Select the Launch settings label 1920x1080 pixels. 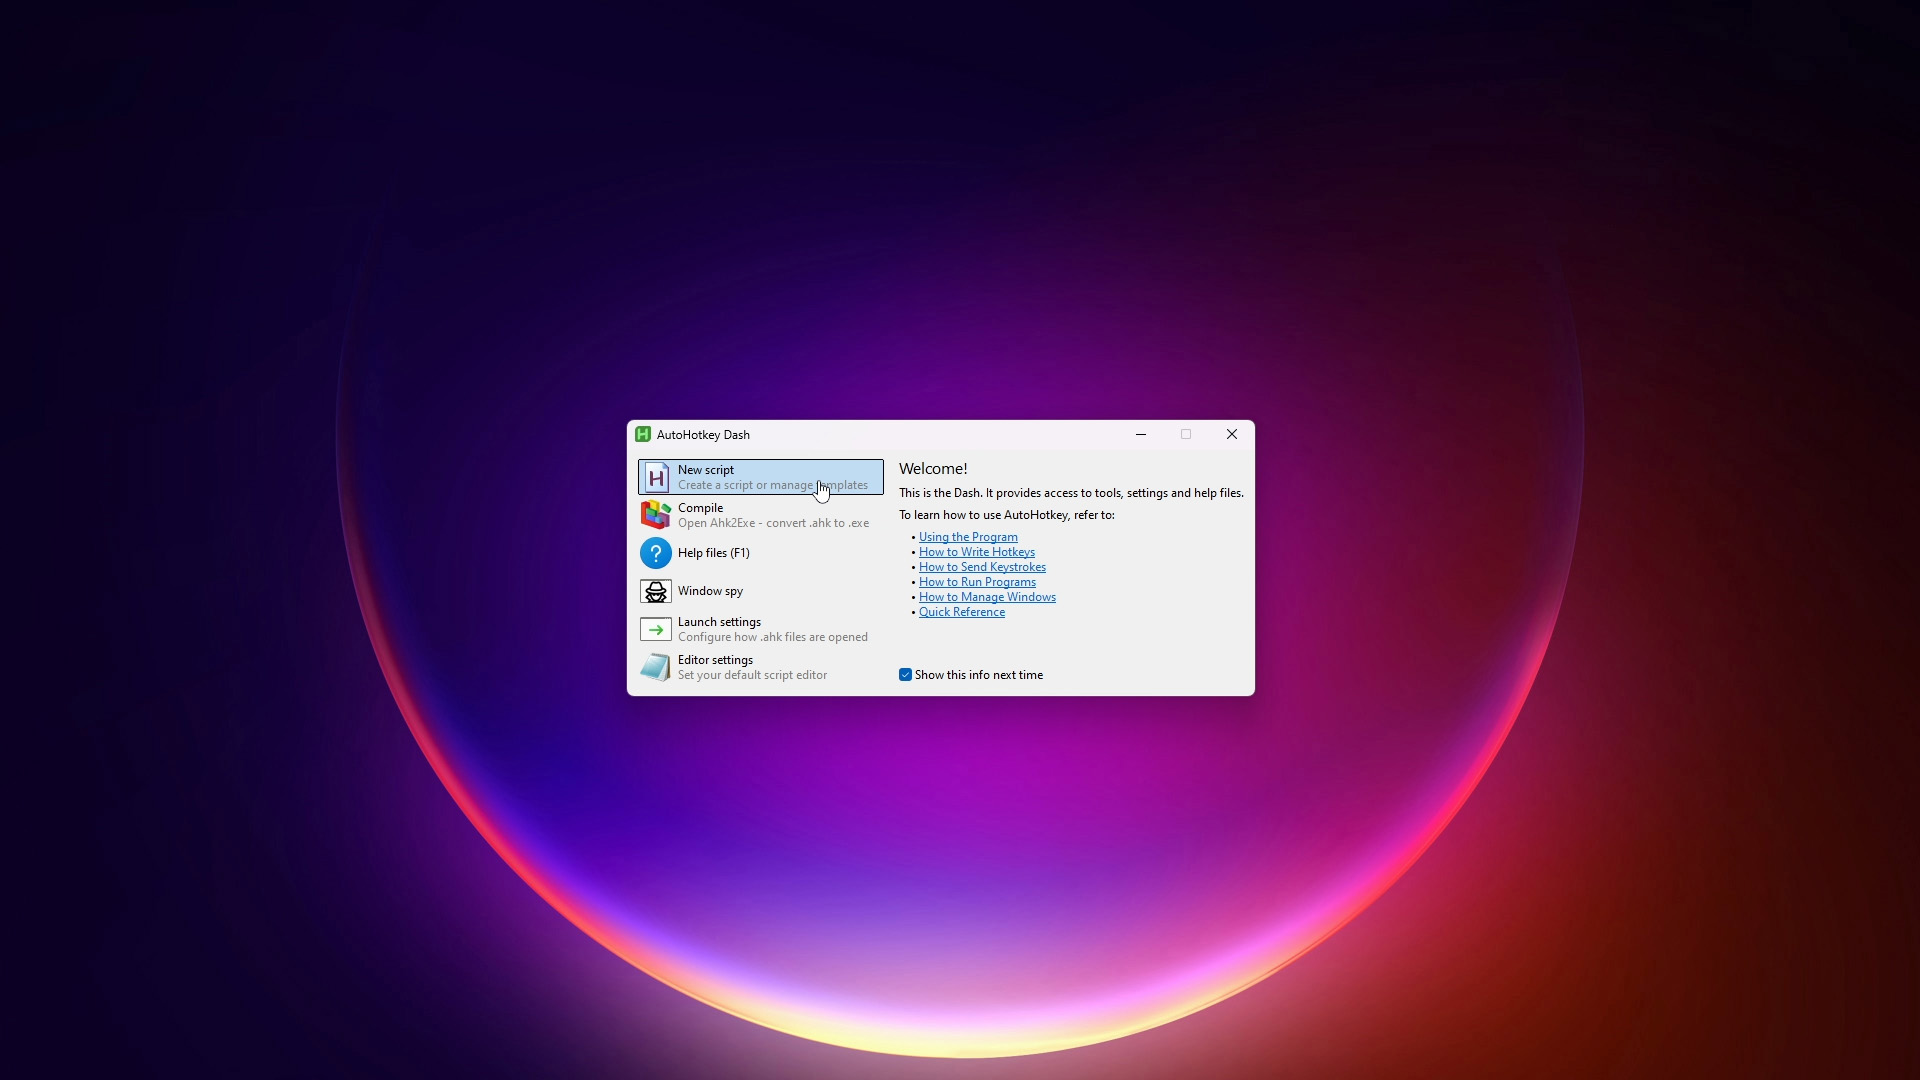tap(719, 622)
